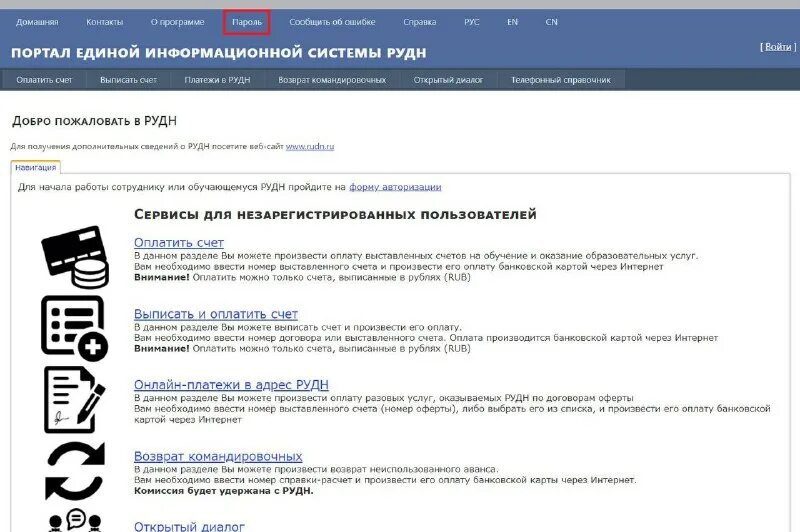Open Платежи в РУДН in navigation bar

(x=217, y=80)
